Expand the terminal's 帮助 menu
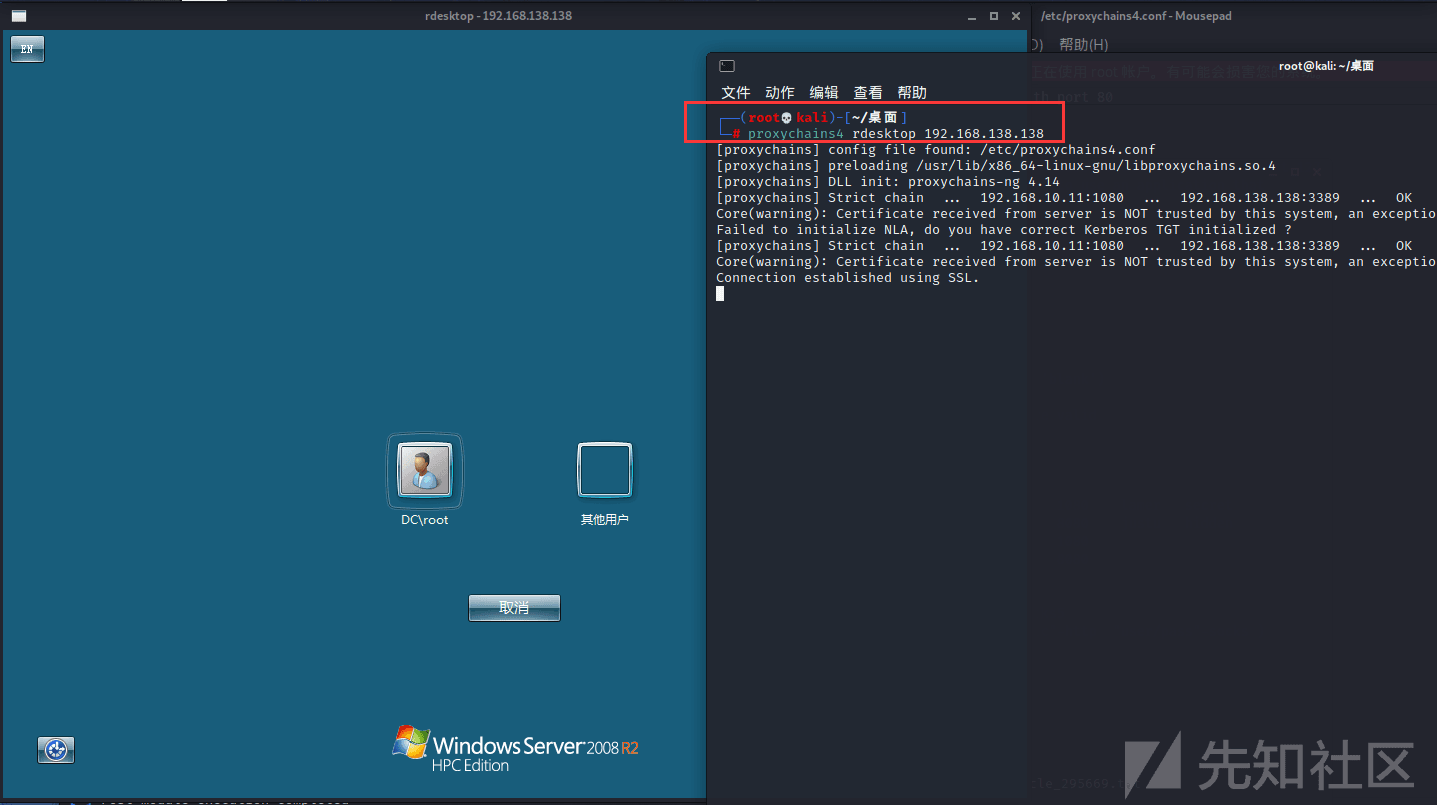This screenshot has width=1437, height=805. click(x=911, y=92)
